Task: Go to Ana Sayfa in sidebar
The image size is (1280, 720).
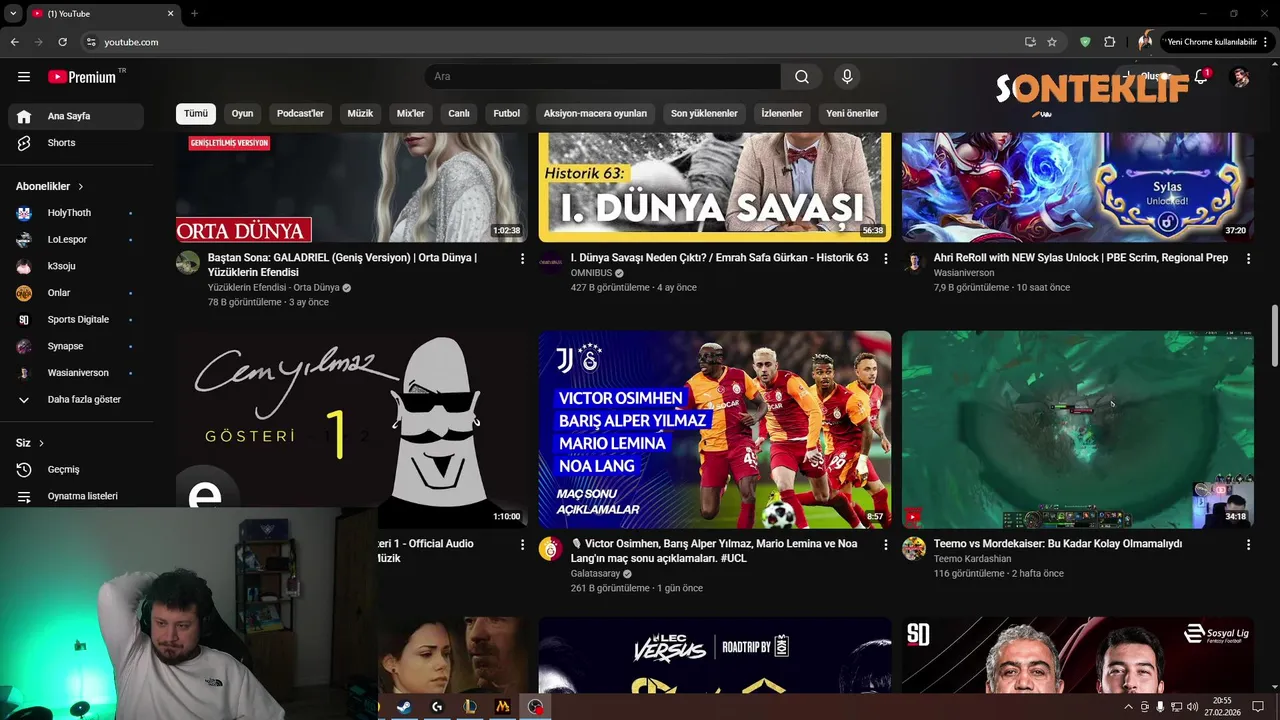Action: pos(76,117)
